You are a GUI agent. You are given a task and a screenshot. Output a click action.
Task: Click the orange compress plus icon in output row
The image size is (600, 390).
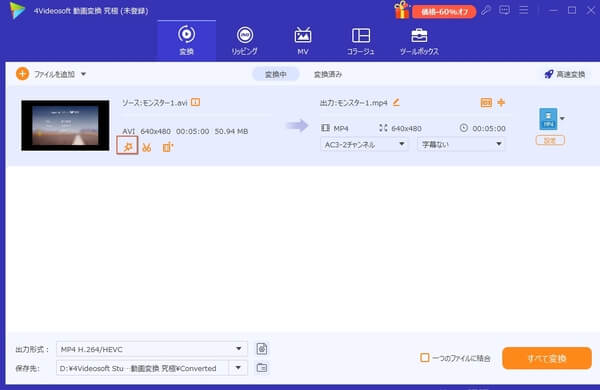[501, 102]
